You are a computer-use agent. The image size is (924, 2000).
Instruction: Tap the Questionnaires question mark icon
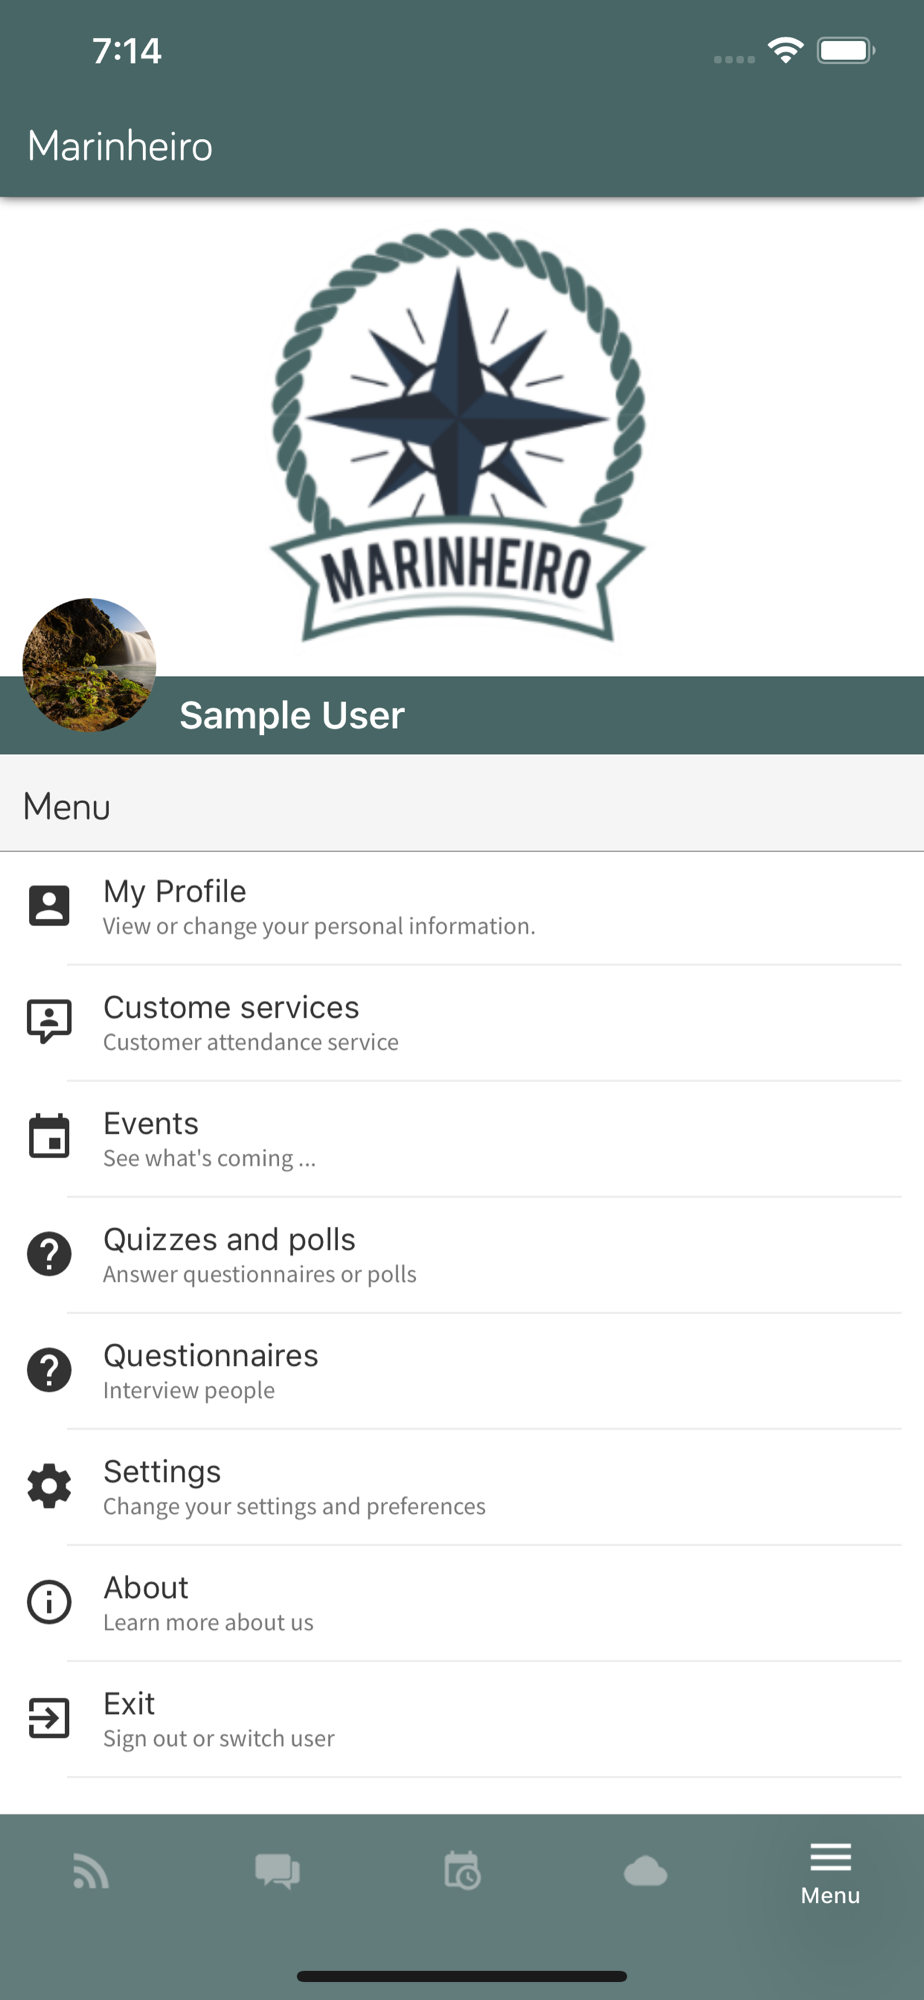[49, 1369]
